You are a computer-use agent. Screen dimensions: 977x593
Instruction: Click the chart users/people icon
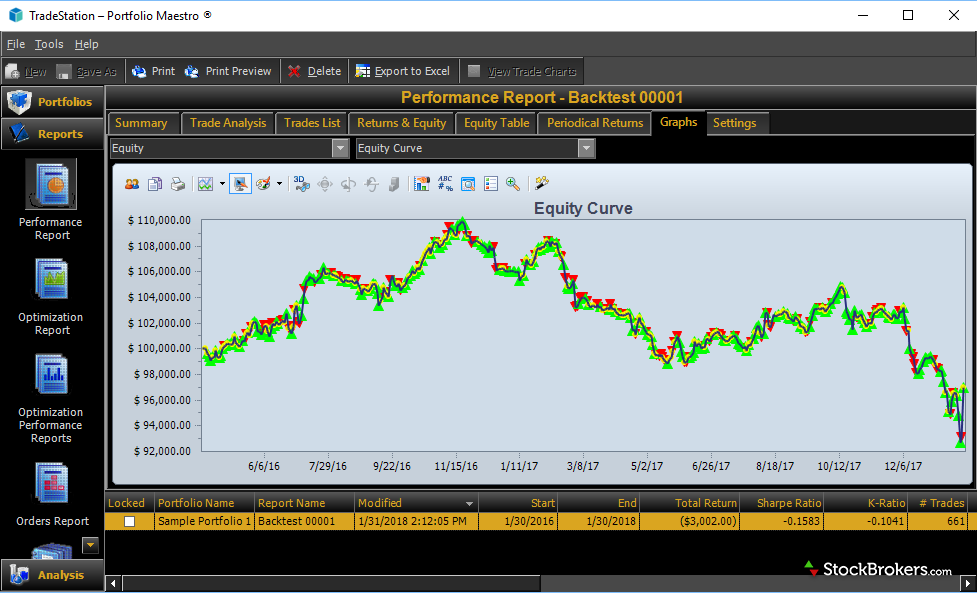(132, 184)
